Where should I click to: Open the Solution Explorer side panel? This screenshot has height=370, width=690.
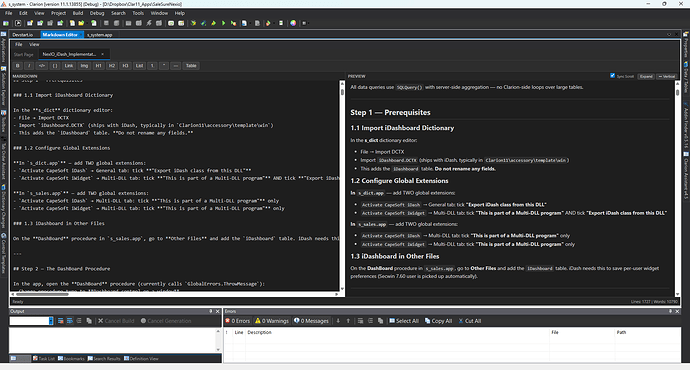coord(4,86)
